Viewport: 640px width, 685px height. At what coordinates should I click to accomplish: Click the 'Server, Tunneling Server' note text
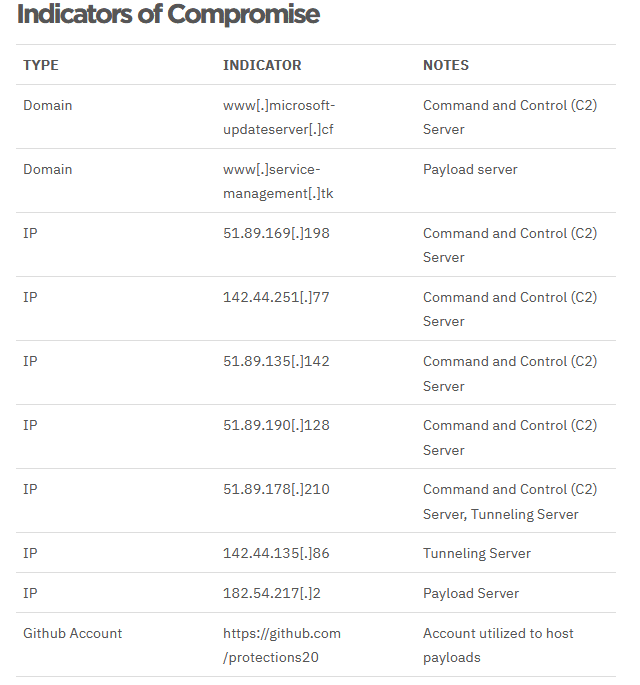(500, 514)
